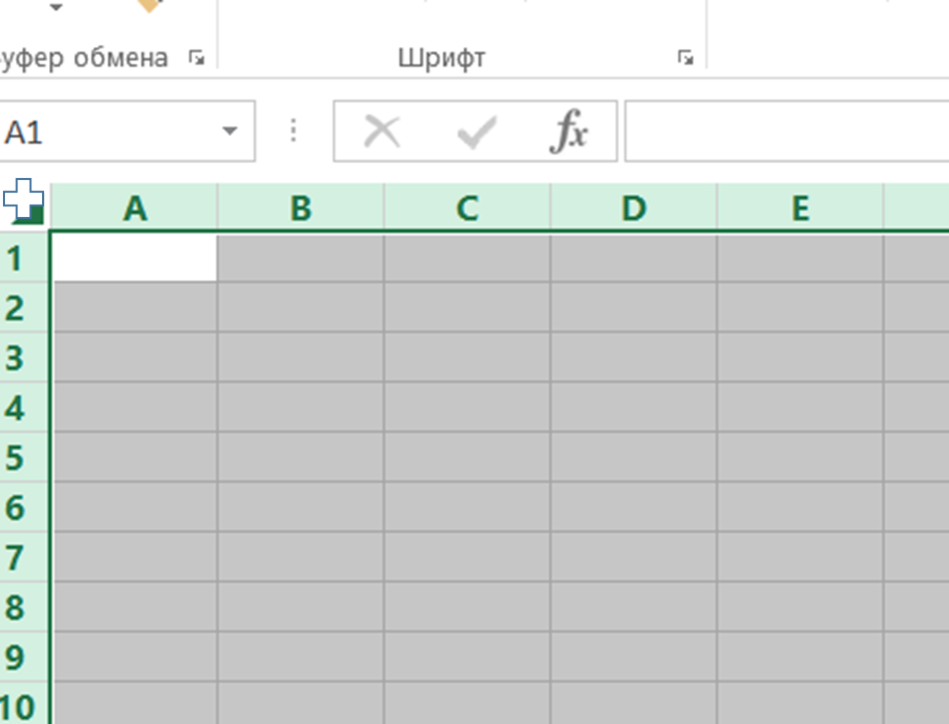Select column E header

pos(799,208)
